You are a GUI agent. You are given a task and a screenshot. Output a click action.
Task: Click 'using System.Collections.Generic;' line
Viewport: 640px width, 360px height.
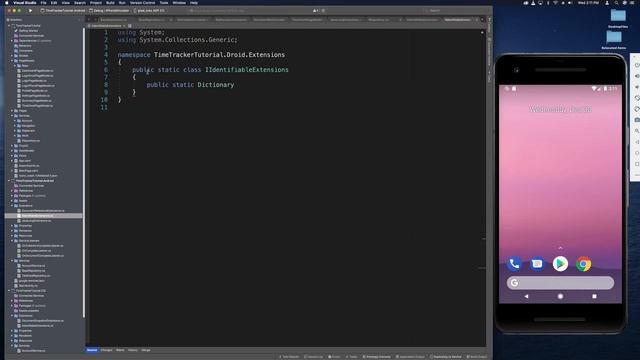[x=178, y=40]
